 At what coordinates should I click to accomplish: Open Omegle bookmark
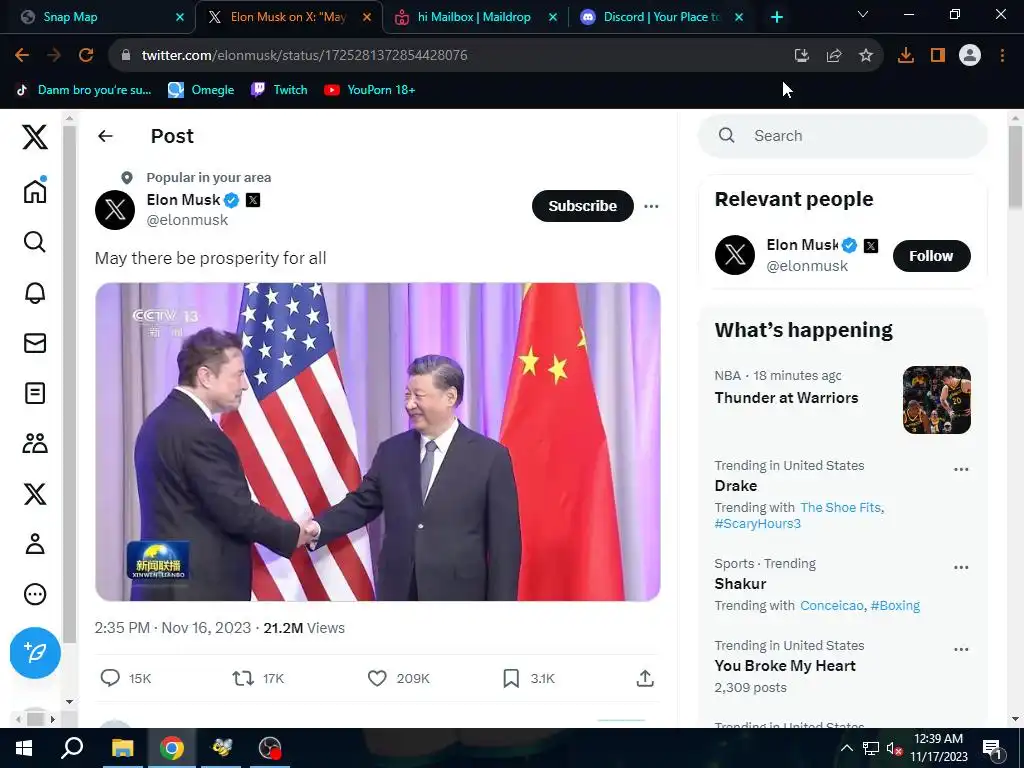pyautogui.click(x=201, y=90)
